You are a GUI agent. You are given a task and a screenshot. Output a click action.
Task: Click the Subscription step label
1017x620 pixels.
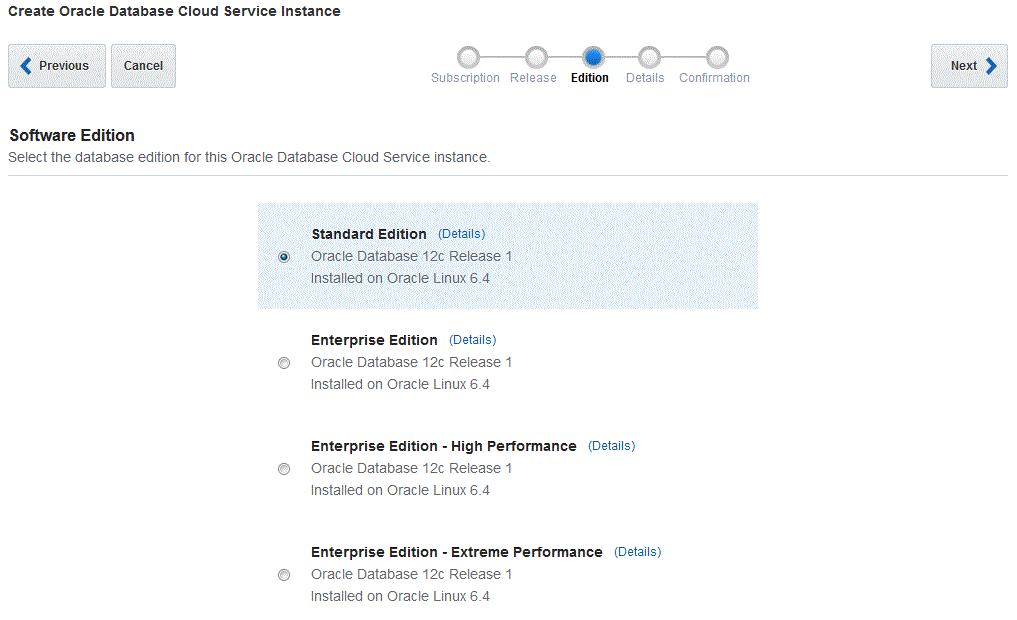pos(465,78)
